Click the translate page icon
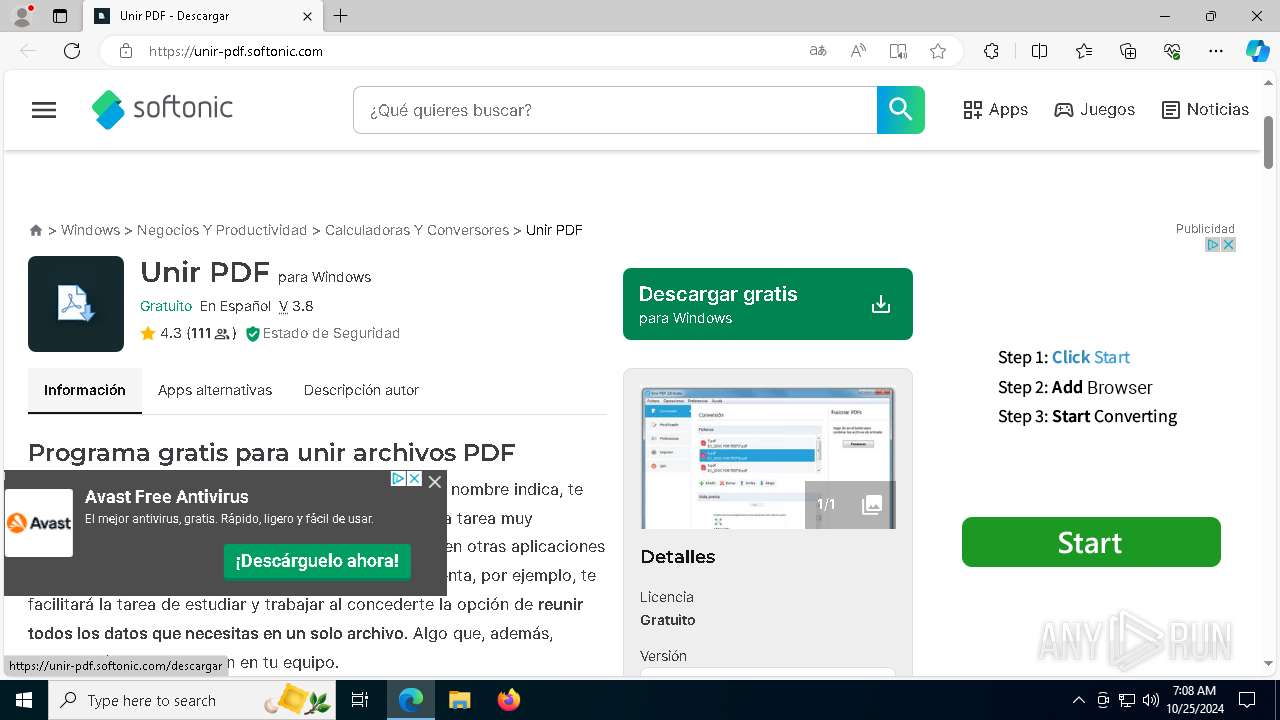This screenshot has height=720, width=1280. pyautogui.click(x=818, y=51)
